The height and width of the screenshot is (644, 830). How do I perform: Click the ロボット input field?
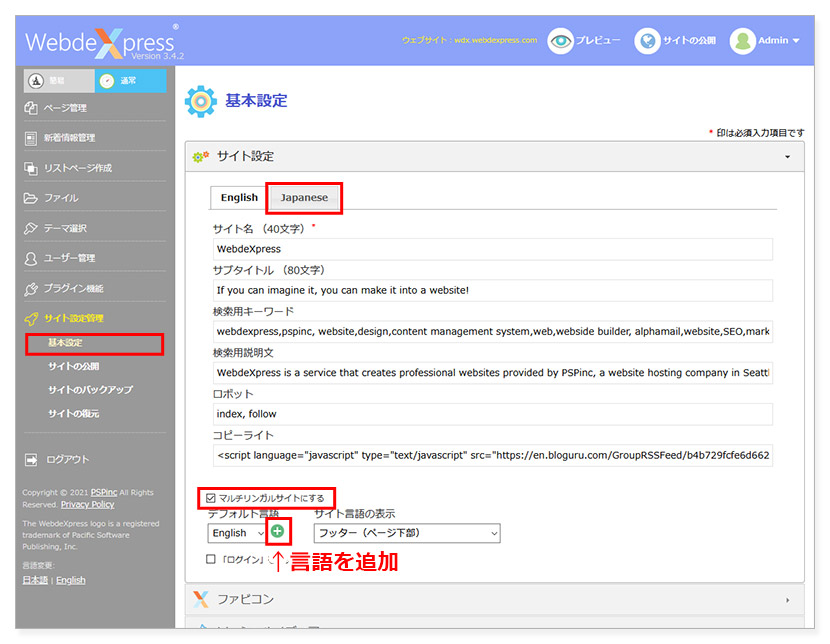click(x=493, y=414)
